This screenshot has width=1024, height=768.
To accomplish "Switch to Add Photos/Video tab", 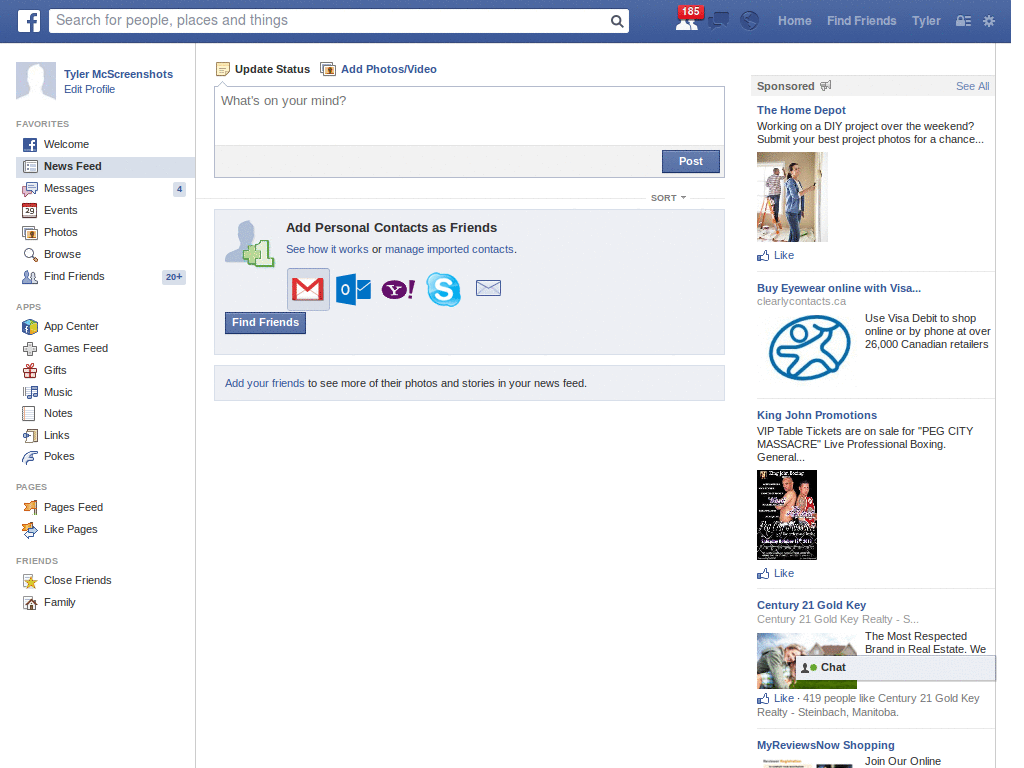I will tap(379, 69).
